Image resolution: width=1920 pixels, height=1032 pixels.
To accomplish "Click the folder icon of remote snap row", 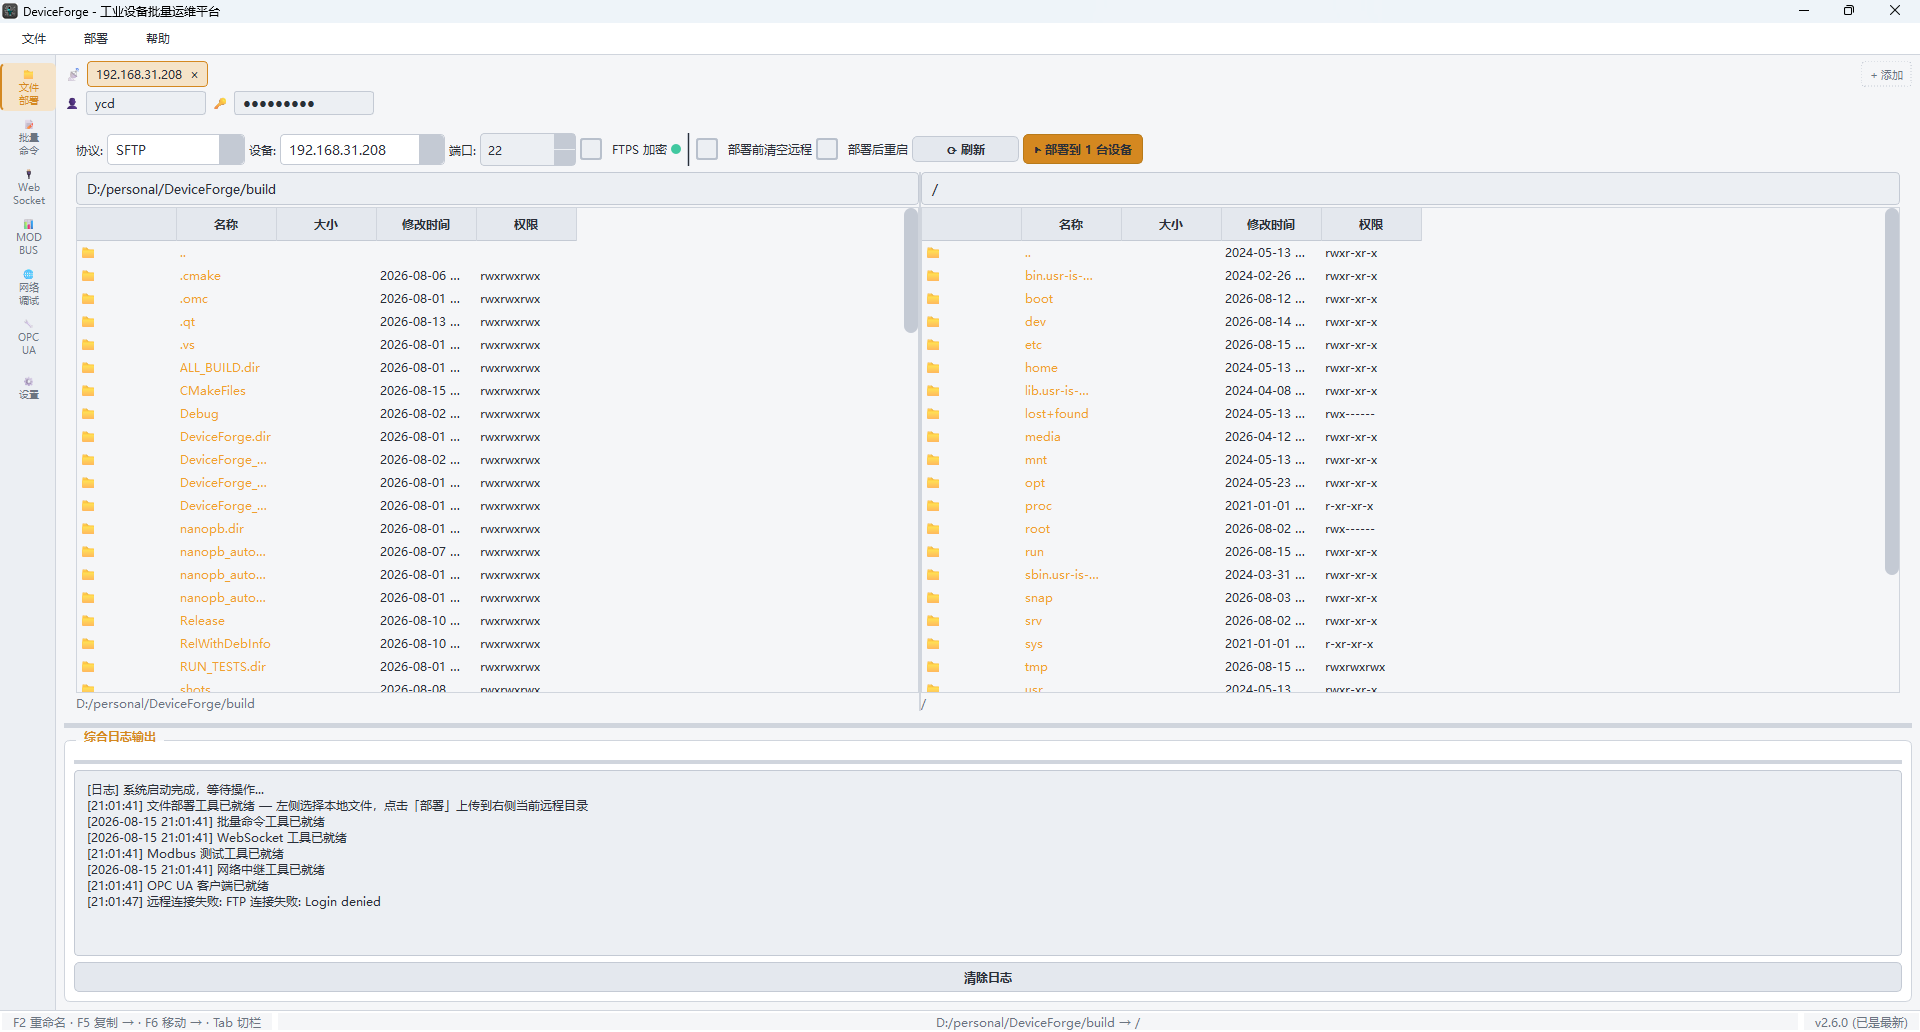I will pyautogui.click(x=933, y=598).
